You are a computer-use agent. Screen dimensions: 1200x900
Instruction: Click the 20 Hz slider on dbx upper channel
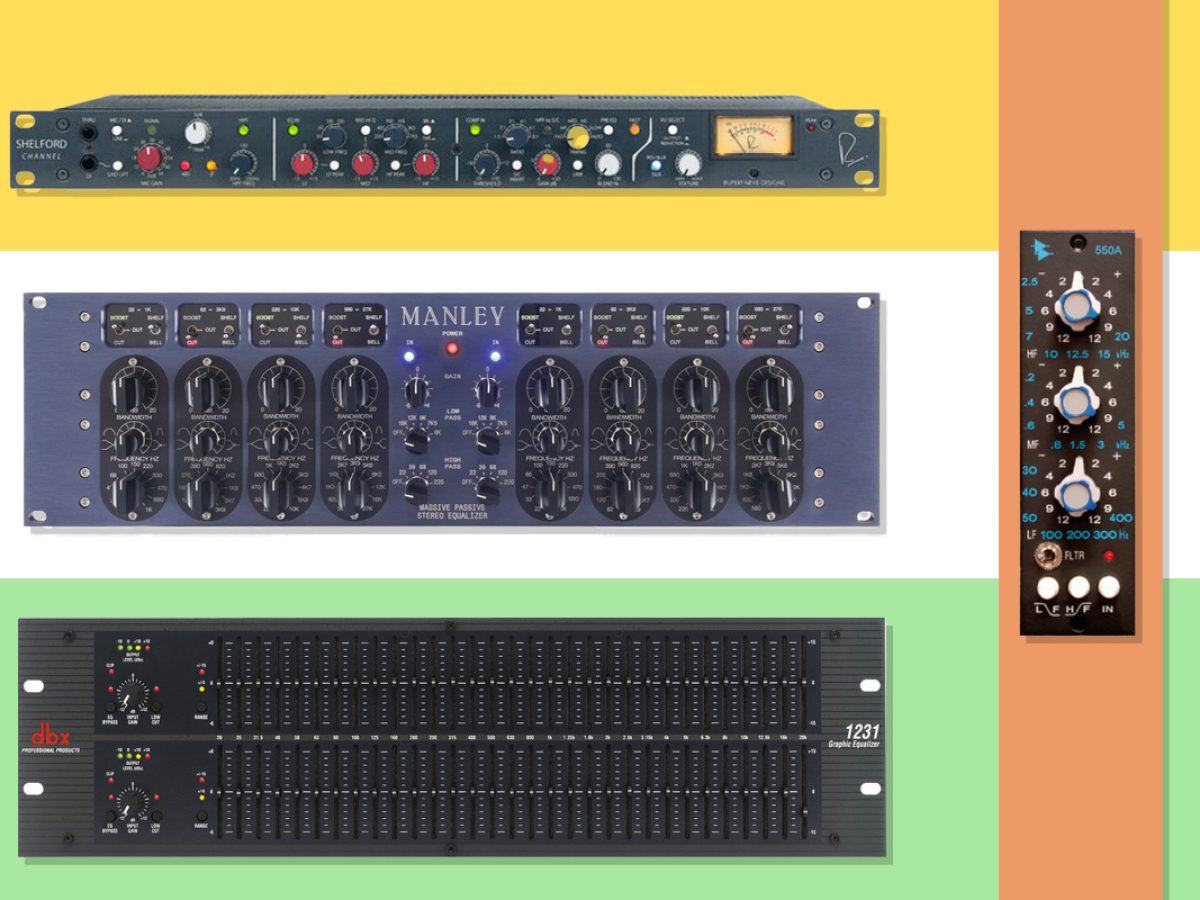(x=219, y=683)
